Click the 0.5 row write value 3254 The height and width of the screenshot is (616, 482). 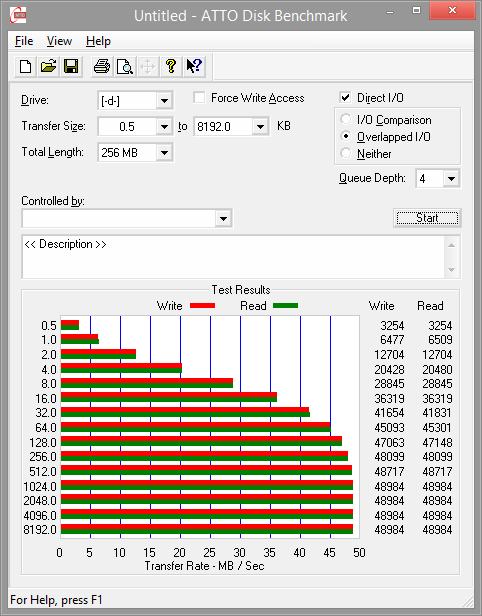[392, 325]
